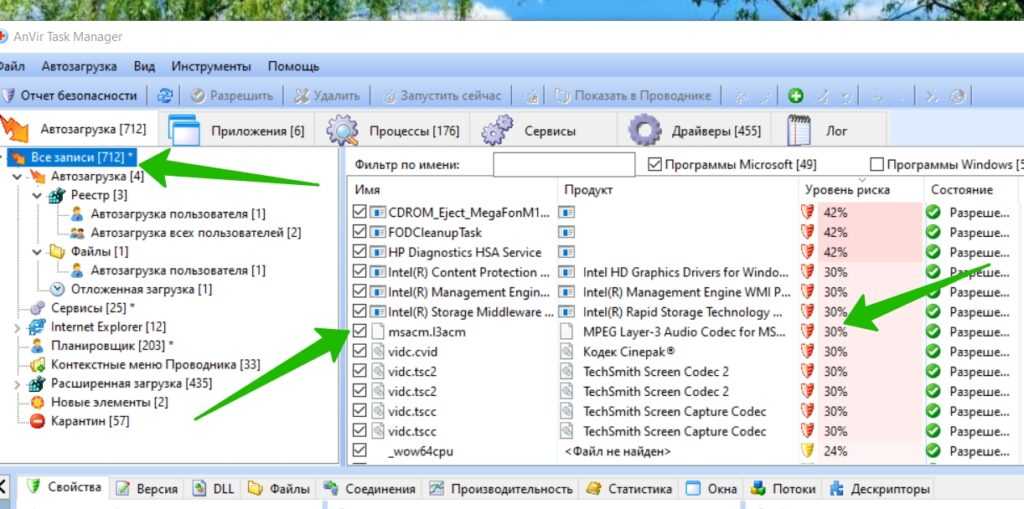Switch to the Производительность bottom tab
Image resolution: width=1024 pixels, height=509 pixels.
coord(502,489)
